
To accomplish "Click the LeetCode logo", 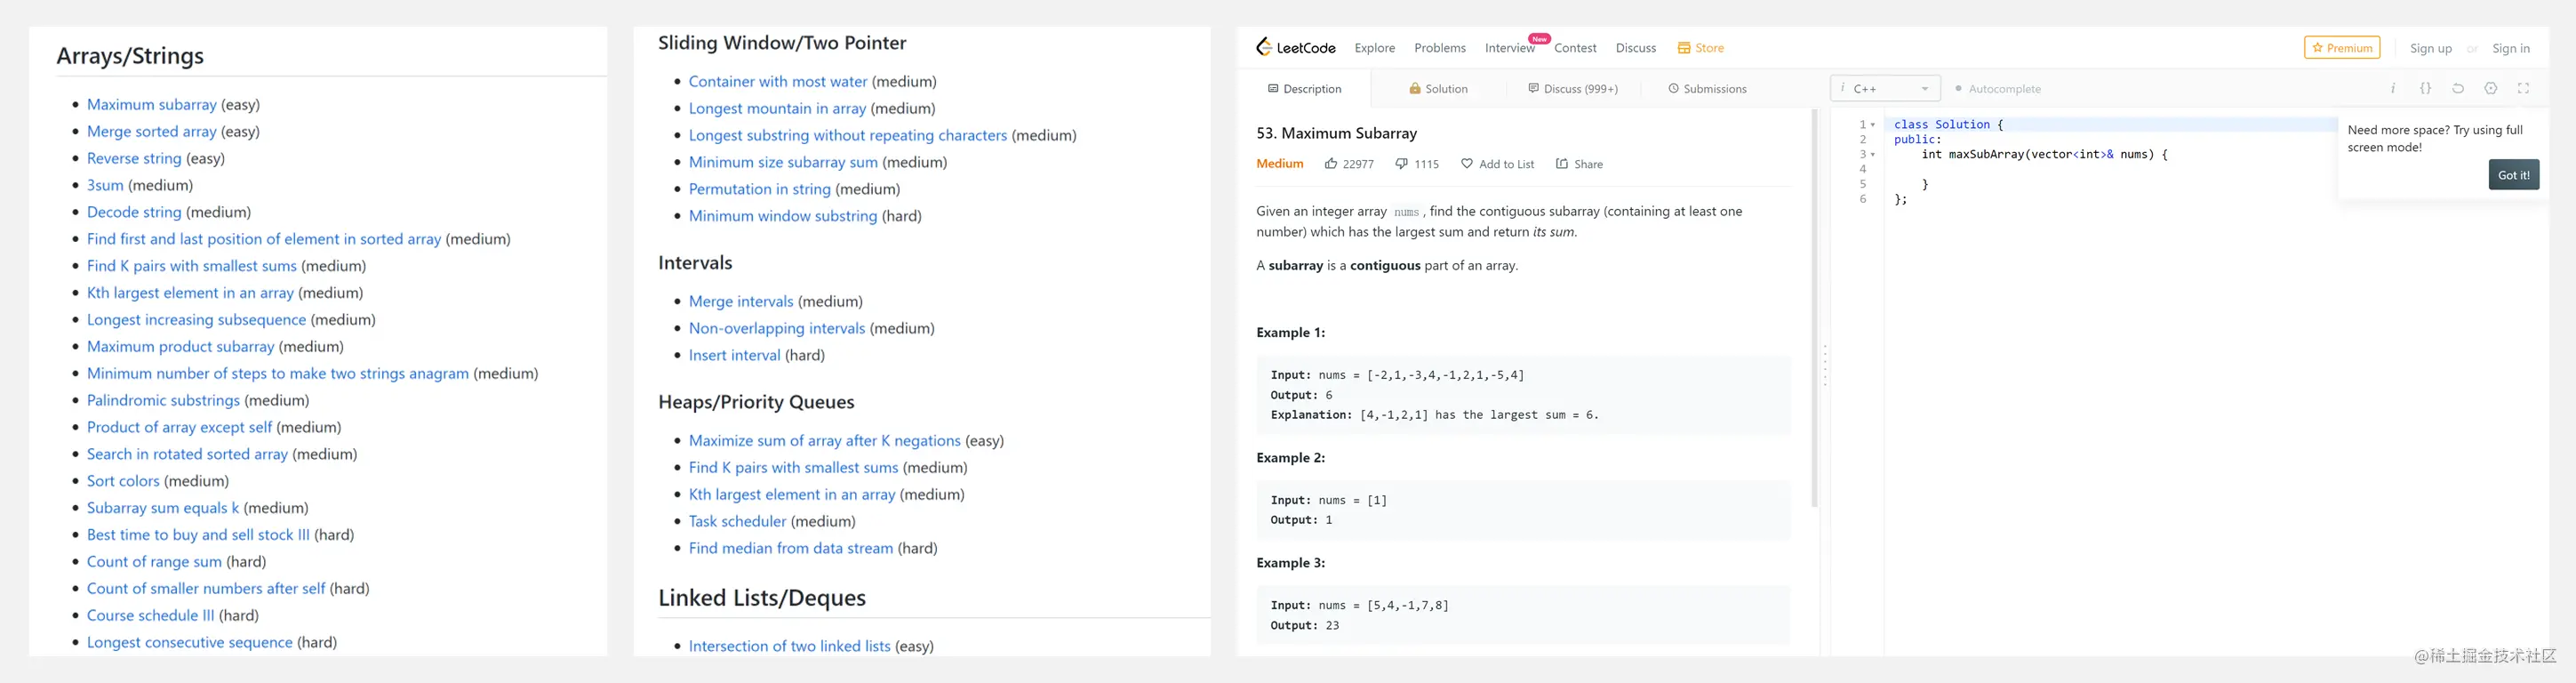I will [x=1296, y=47].
